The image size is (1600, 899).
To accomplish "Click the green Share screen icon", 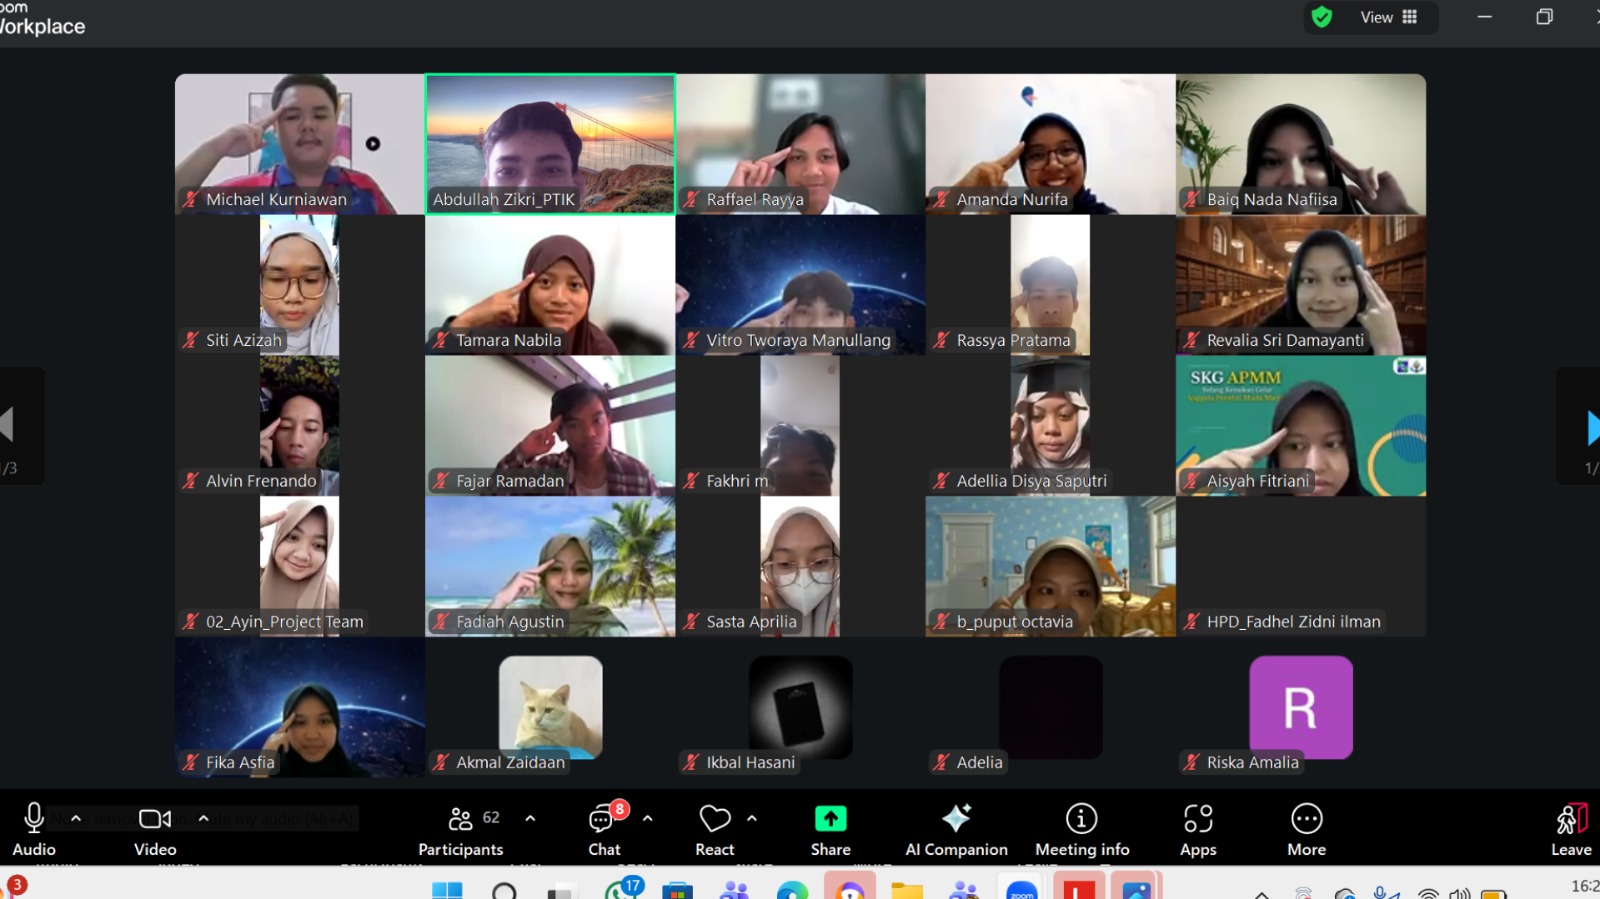I will tap(830, 819).
